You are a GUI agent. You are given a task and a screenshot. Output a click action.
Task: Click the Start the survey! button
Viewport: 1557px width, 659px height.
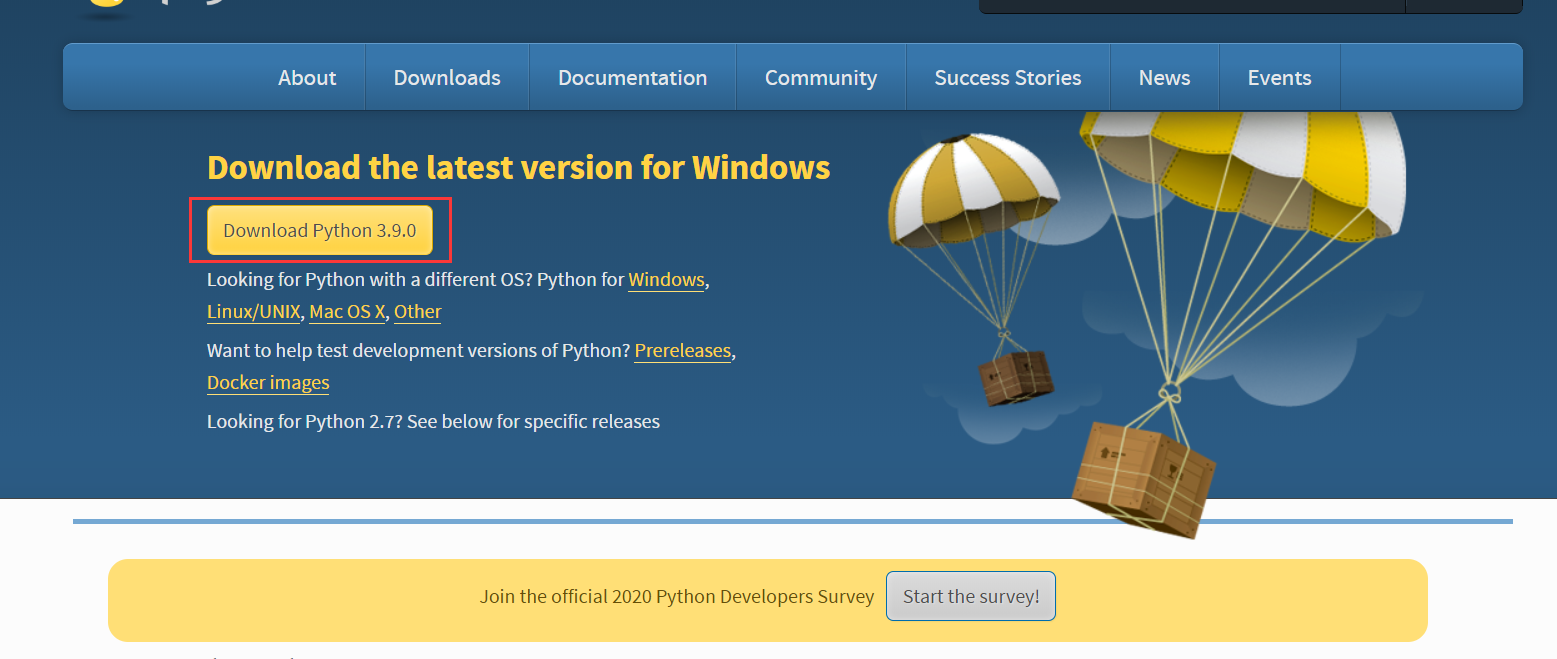click(x=971, y=596)
